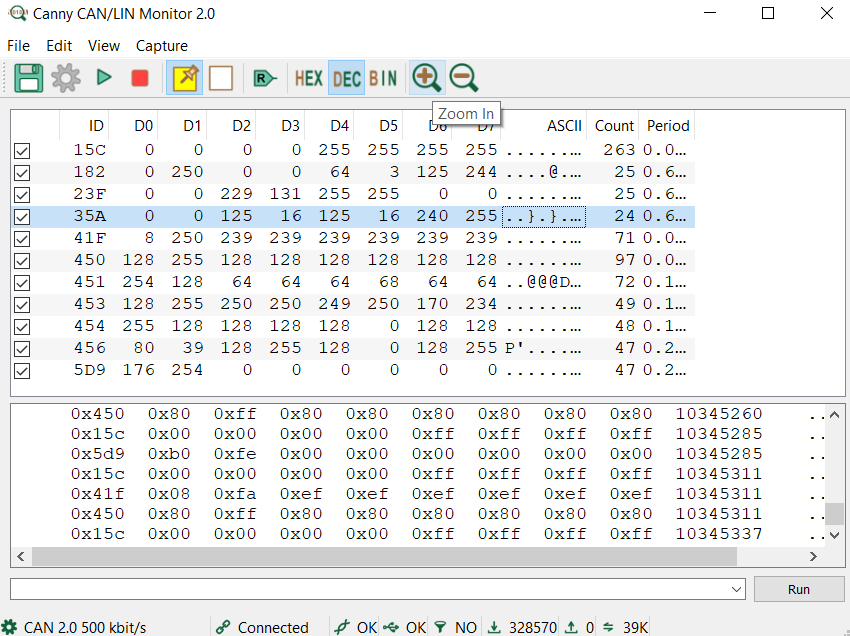The width and height of the screenshot is (850, 636).
Task: Click the ASCII column header
Action: [x=543, y=126]
